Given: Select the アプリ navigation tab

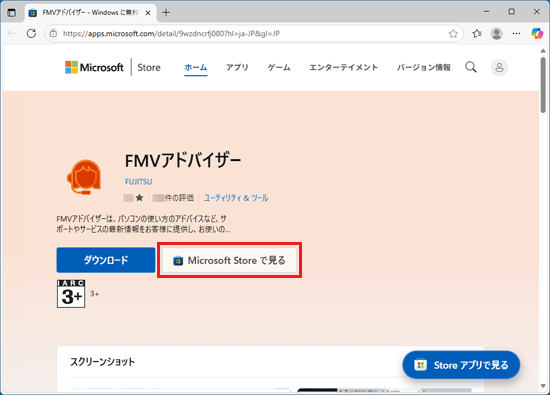Looking at the screenshot, I should click(x=237, y=67).
